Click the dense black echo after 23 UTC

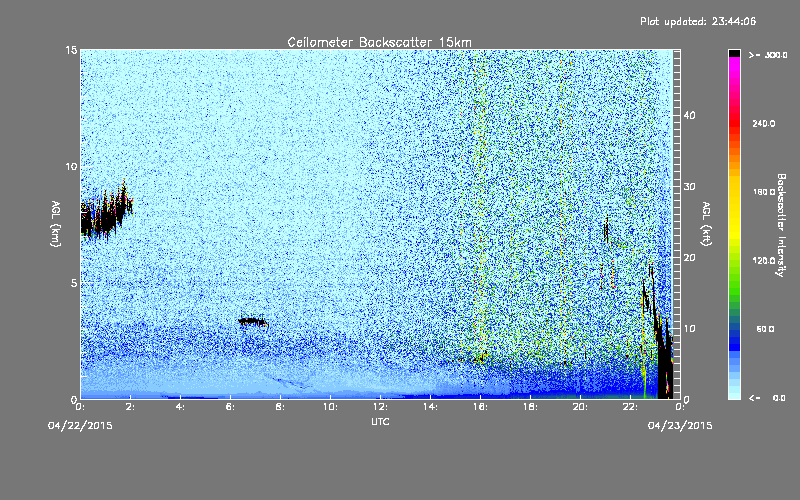(664, 357)
